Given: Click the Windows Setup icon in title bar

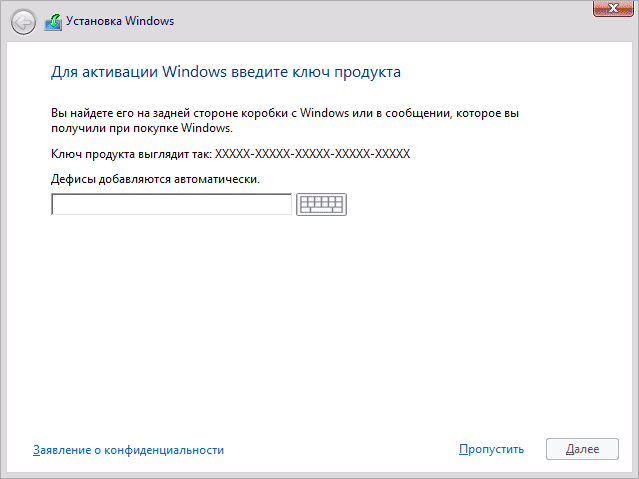Looking at the screenshot, I should click(x=54, y=22).
